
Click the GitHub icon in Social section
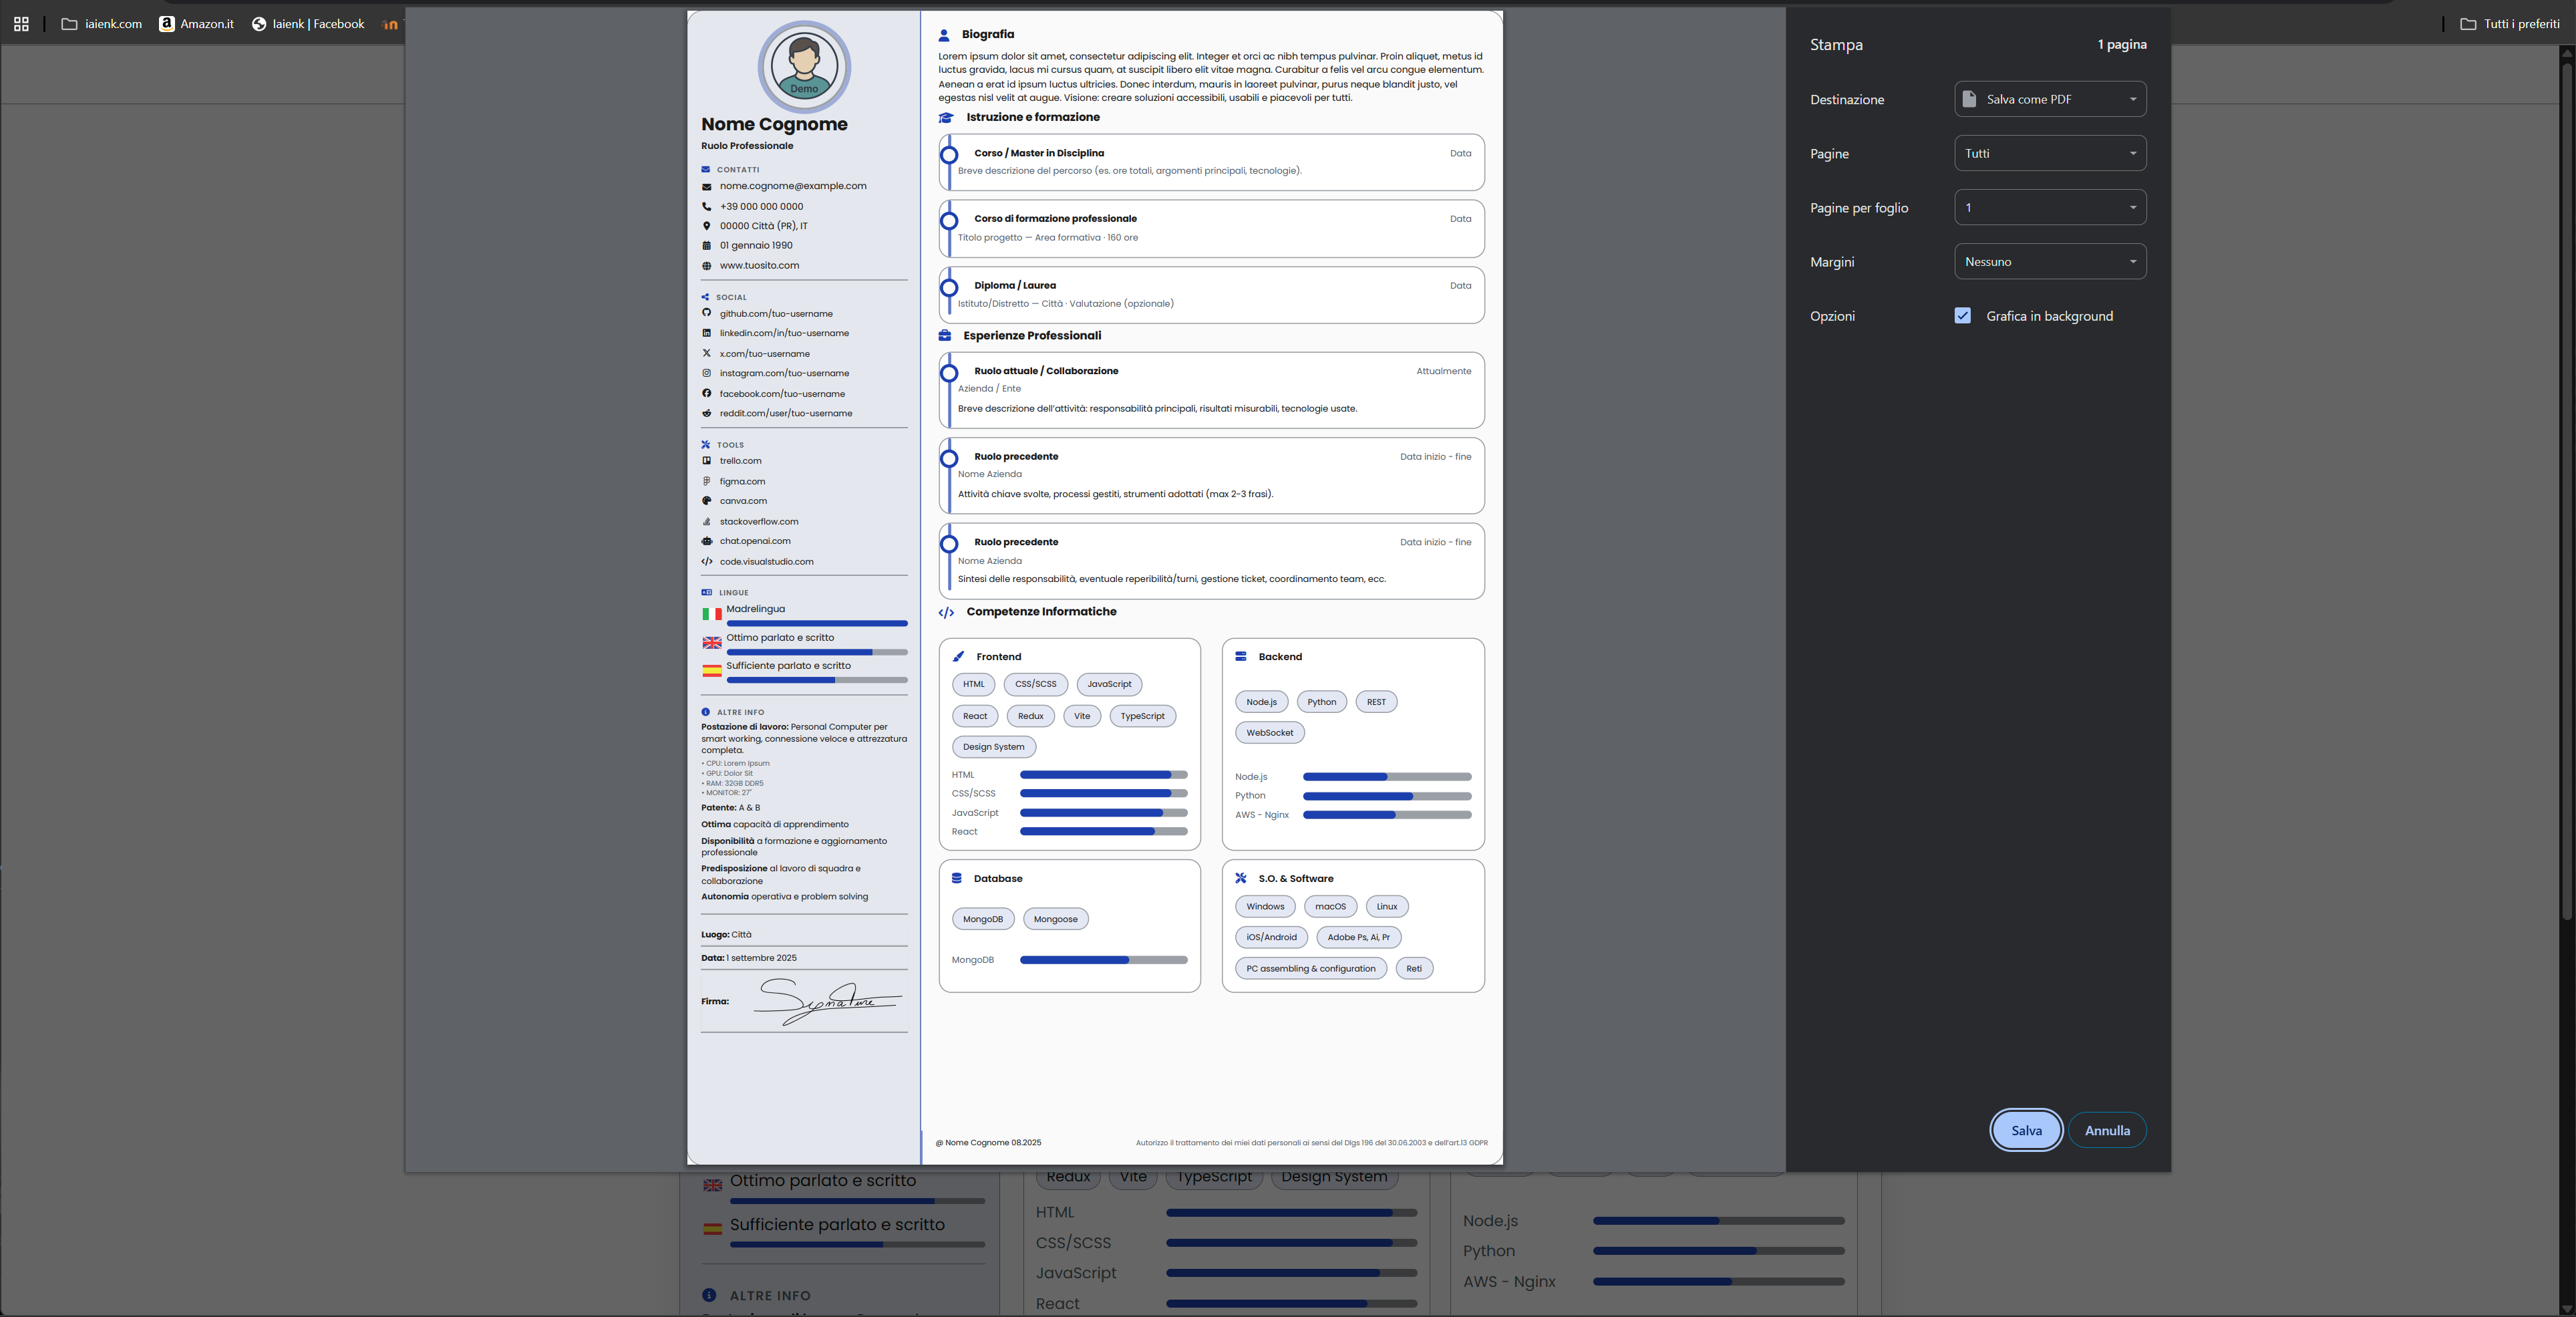706,313
